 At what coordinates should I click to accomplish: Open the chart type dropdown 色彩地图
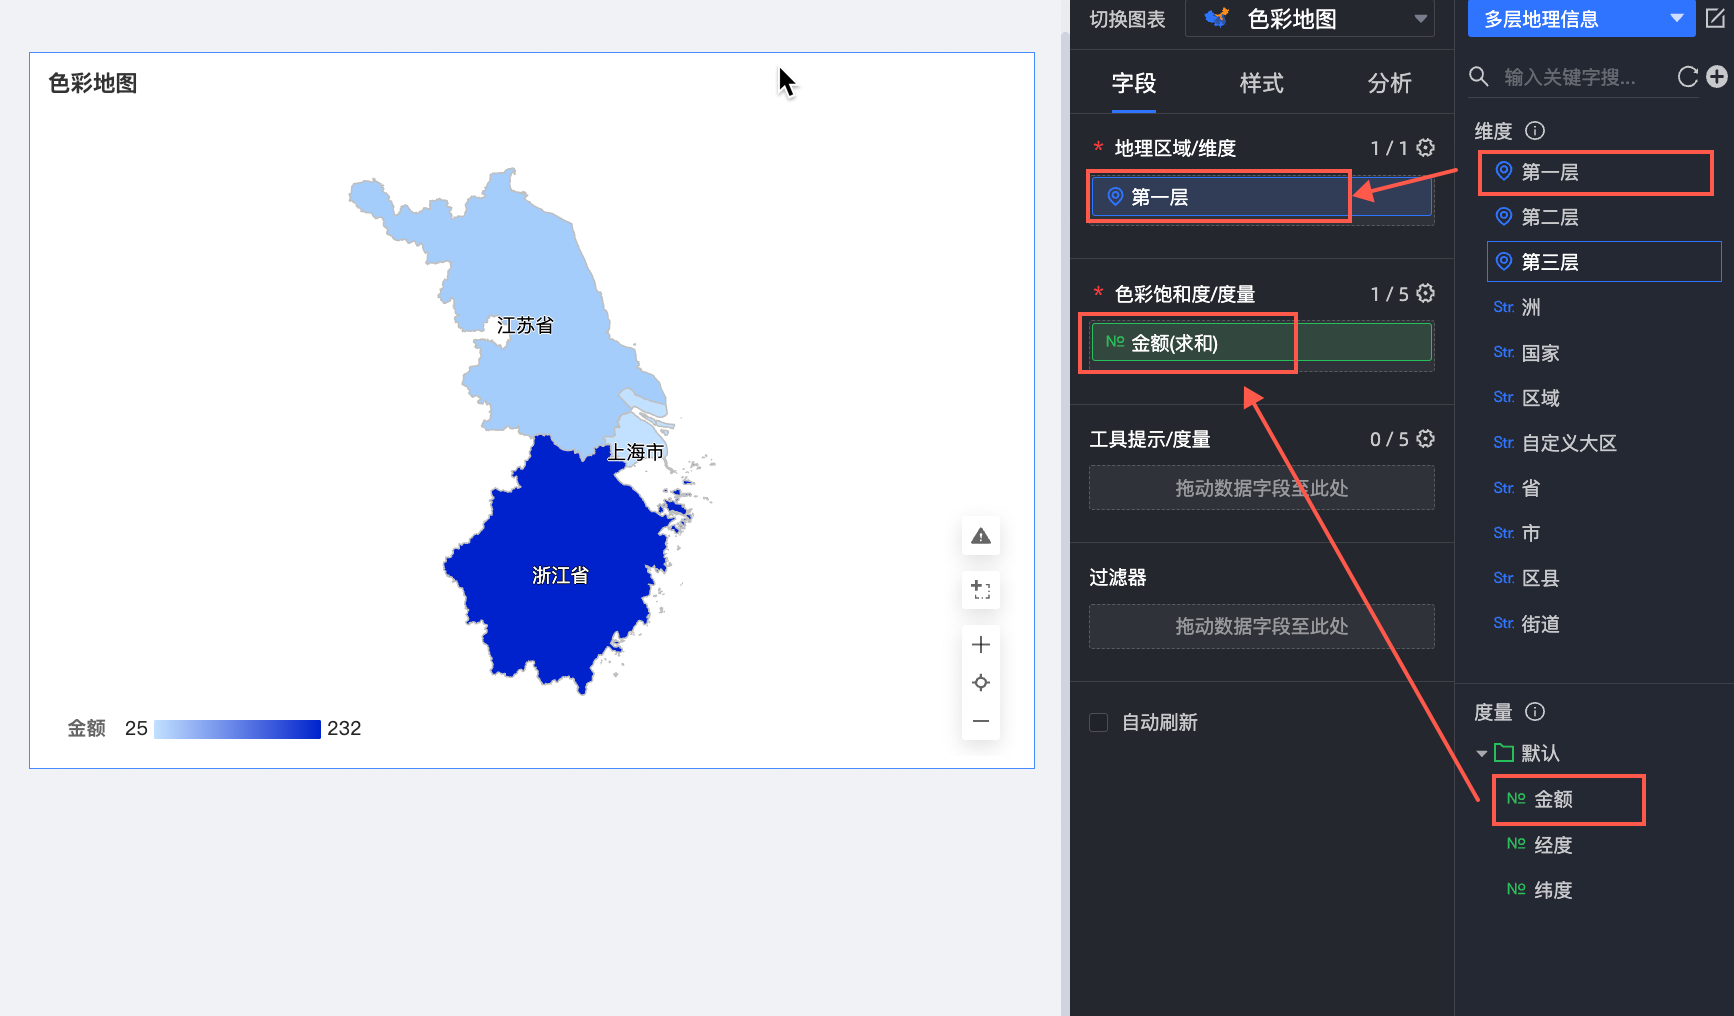[x=1309, y=19]
